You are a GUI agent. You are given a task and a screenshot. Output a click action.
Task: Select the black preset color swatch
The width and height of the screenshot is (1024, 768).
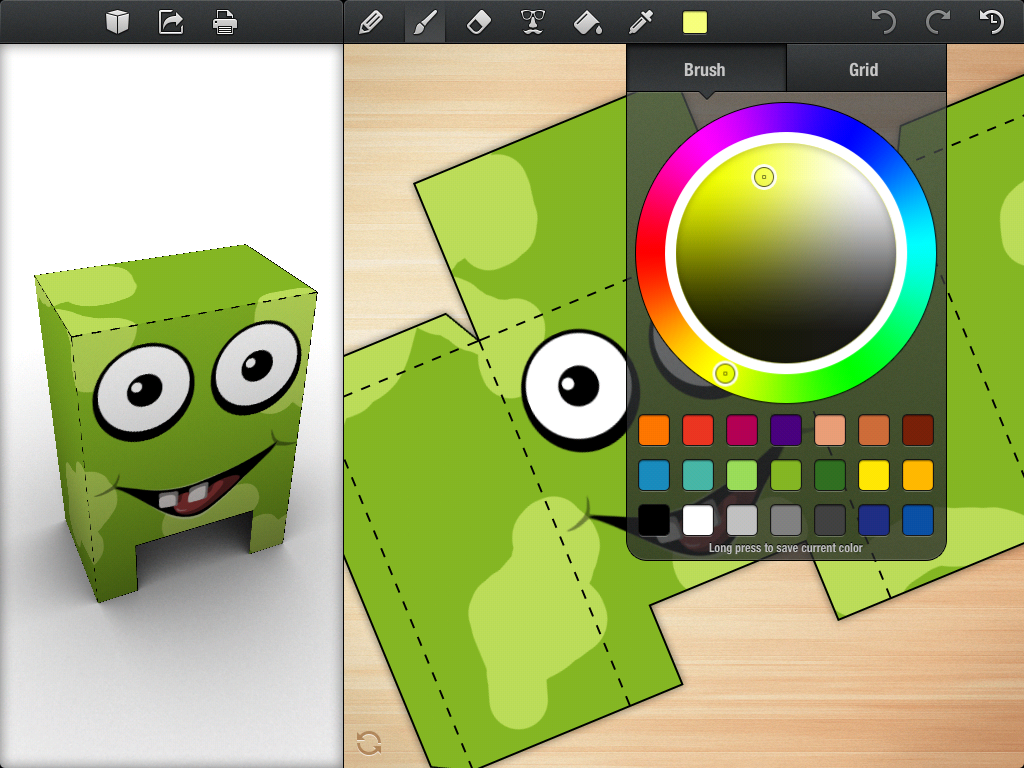tap(654, 520)
